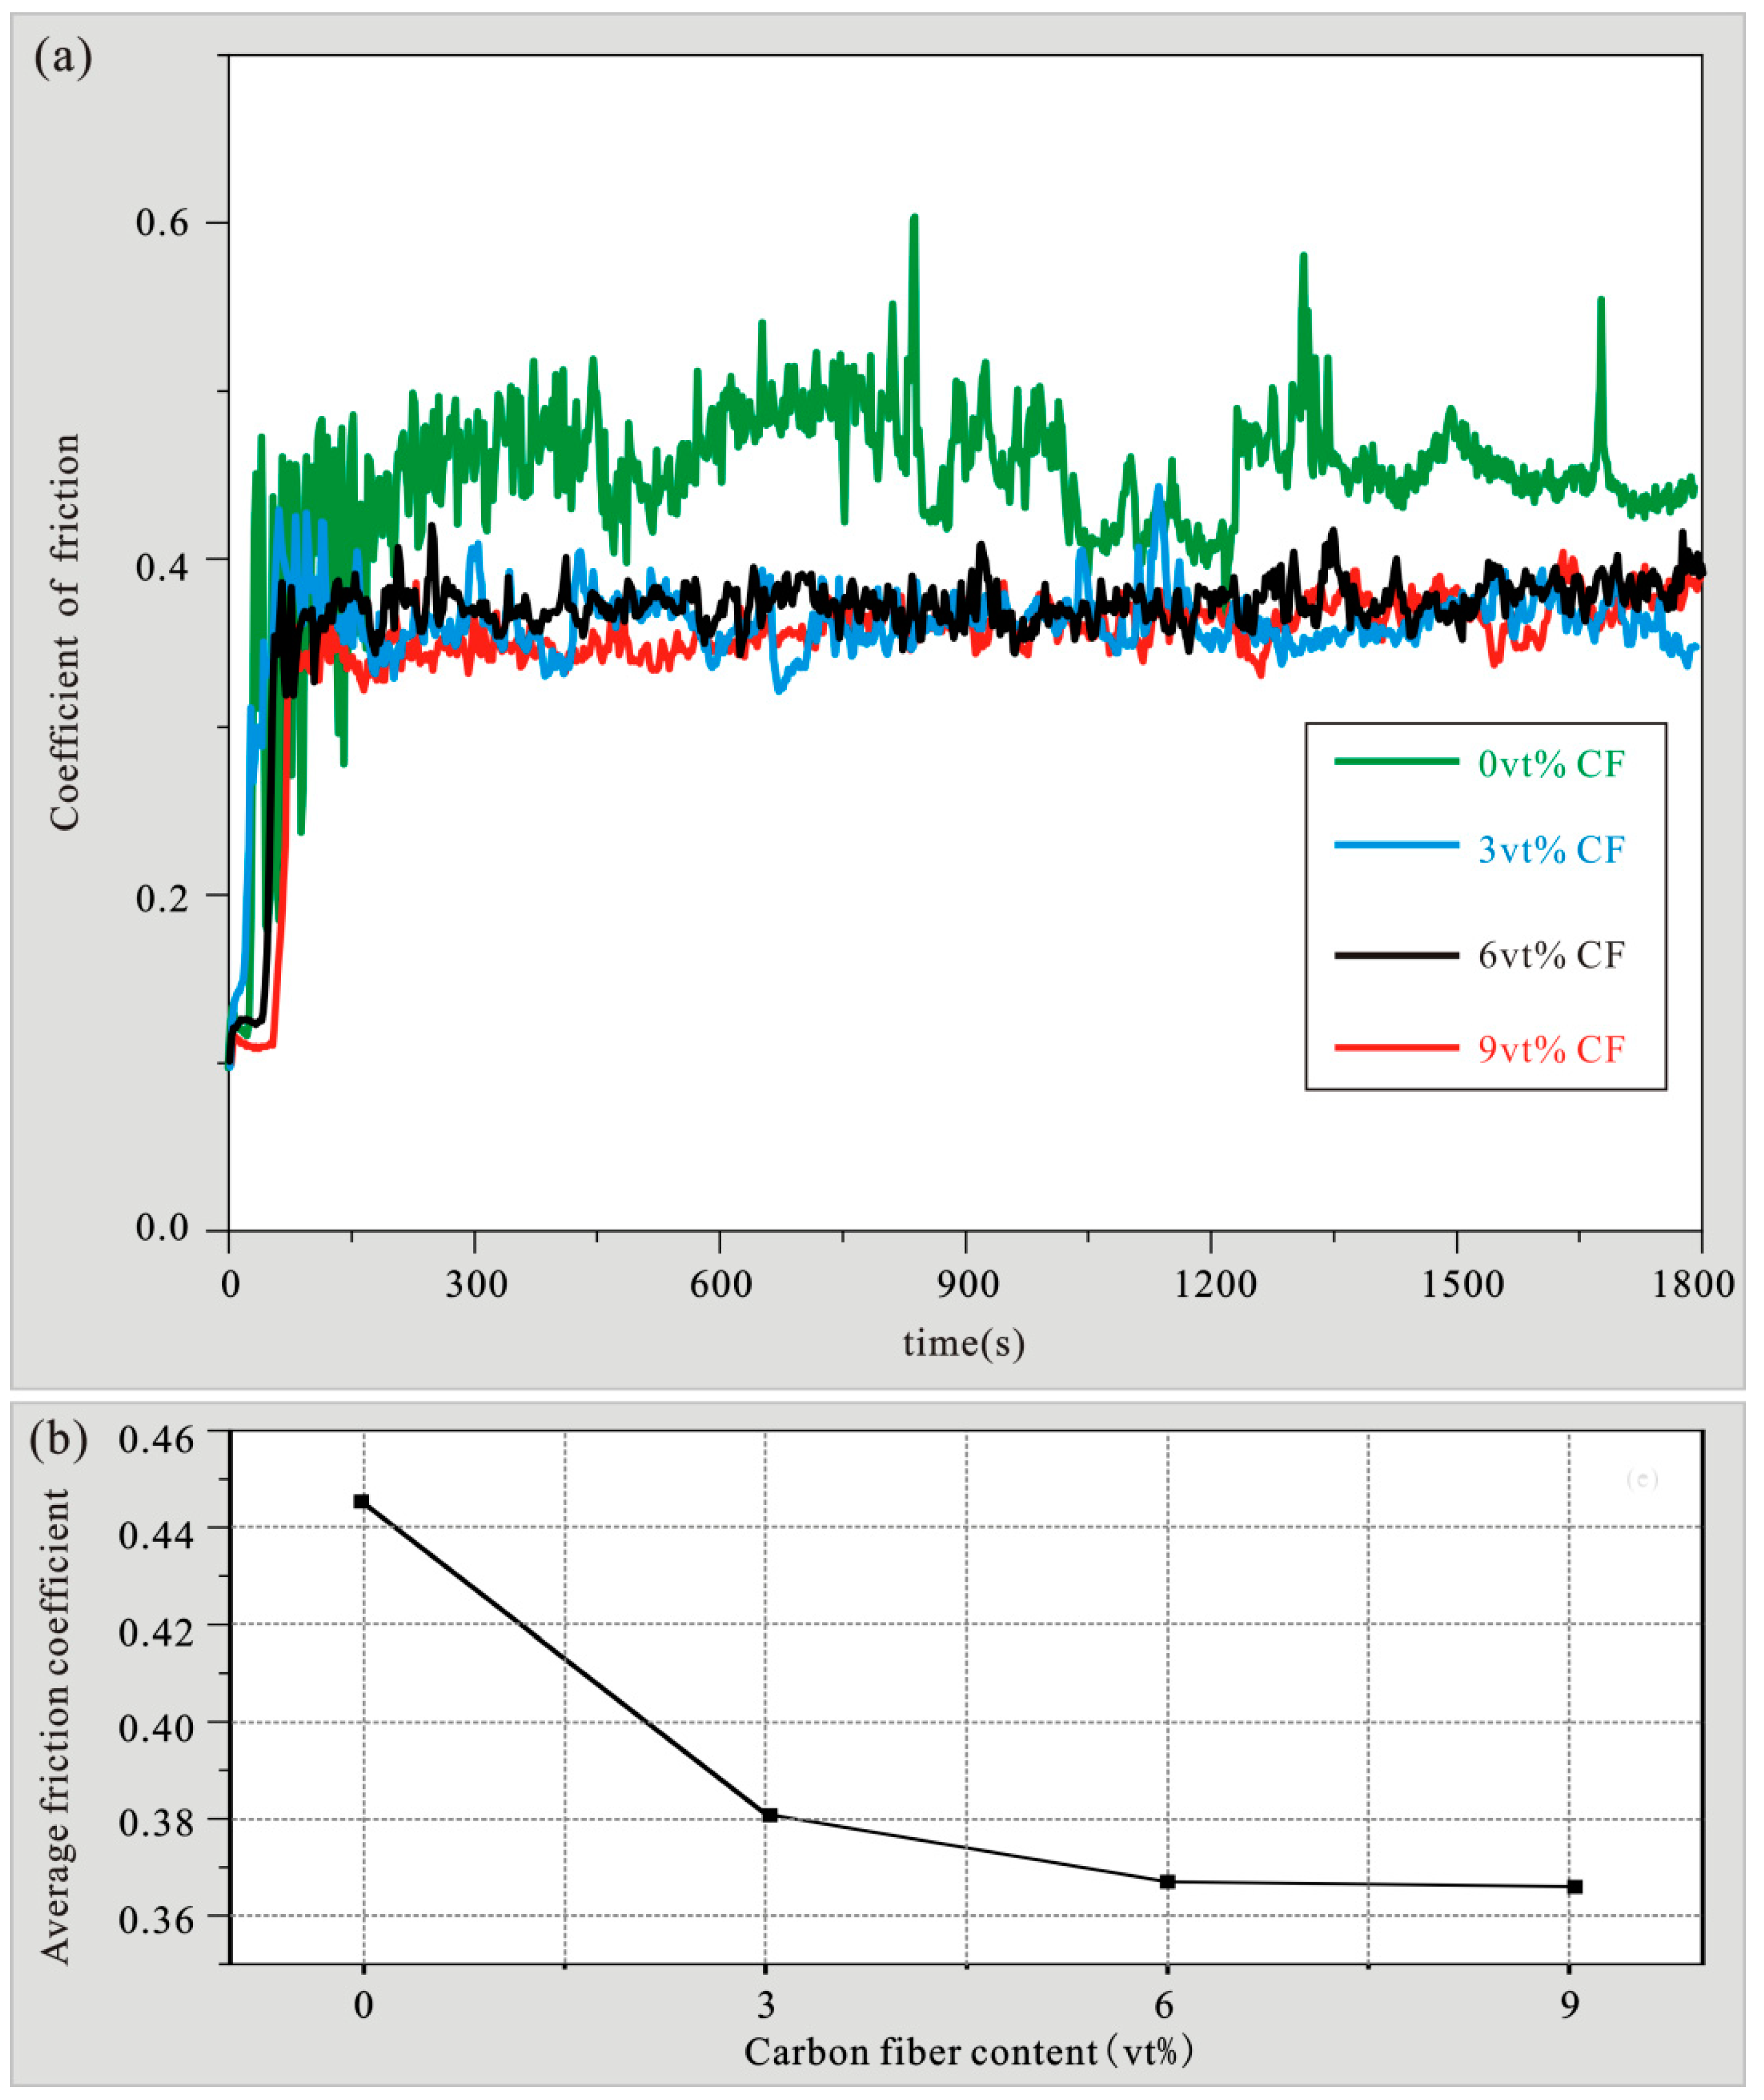The height and width of the screenshot is (2100, 1764).
Task: Click the 600 tick label on the time axis
Action: click(x=720, y=1285)
